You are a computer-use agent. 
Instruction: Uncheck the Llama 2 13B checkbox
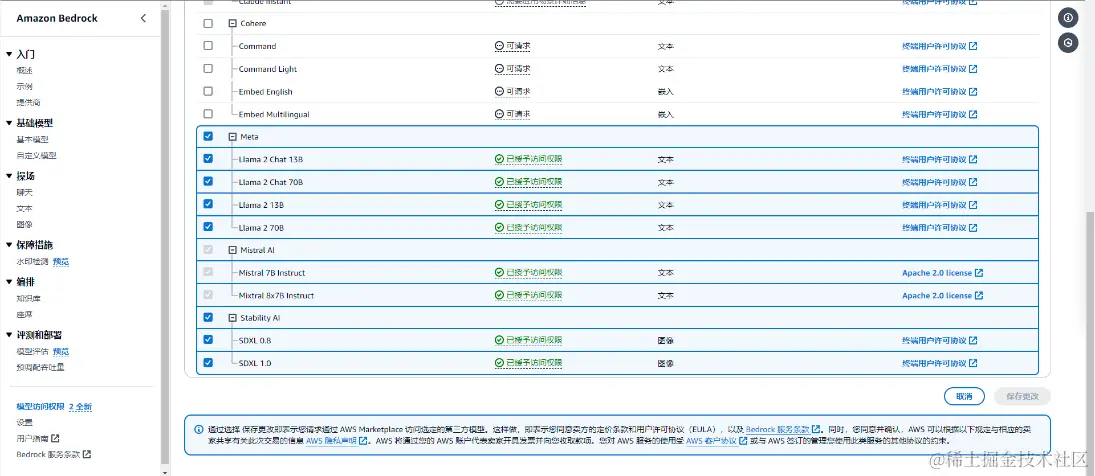coord(208,204)
